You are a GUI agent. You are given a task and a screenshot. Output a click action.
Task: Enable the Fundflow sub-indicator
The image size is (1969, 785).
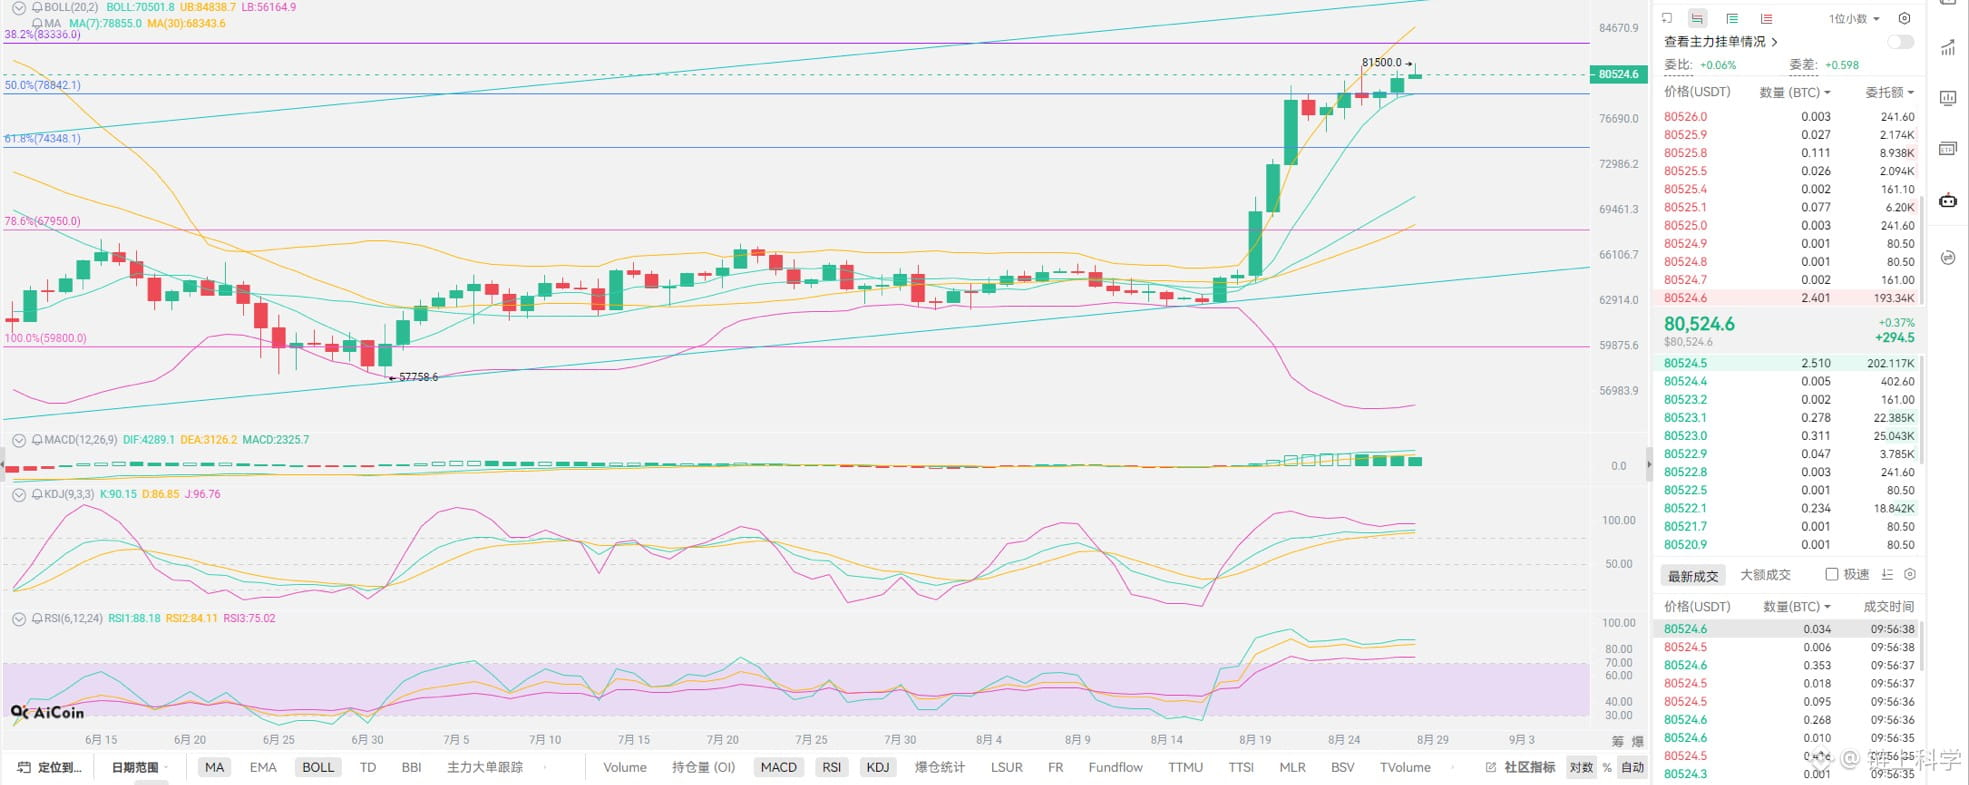(1116, 768)
